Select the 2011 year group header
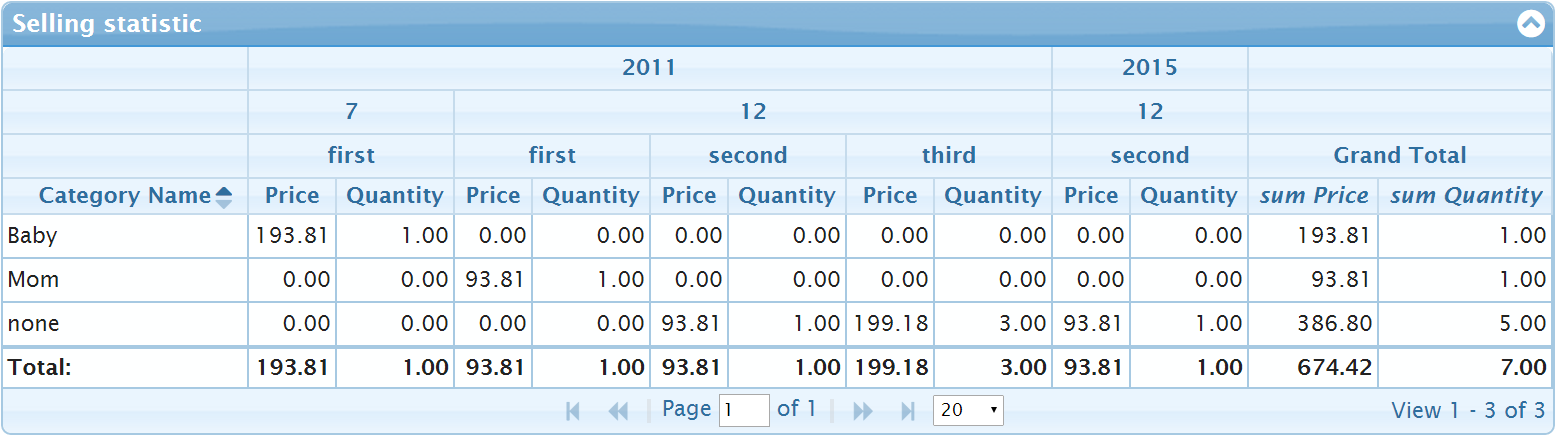Screen dimensions: 1555x436 coord(649,68)
